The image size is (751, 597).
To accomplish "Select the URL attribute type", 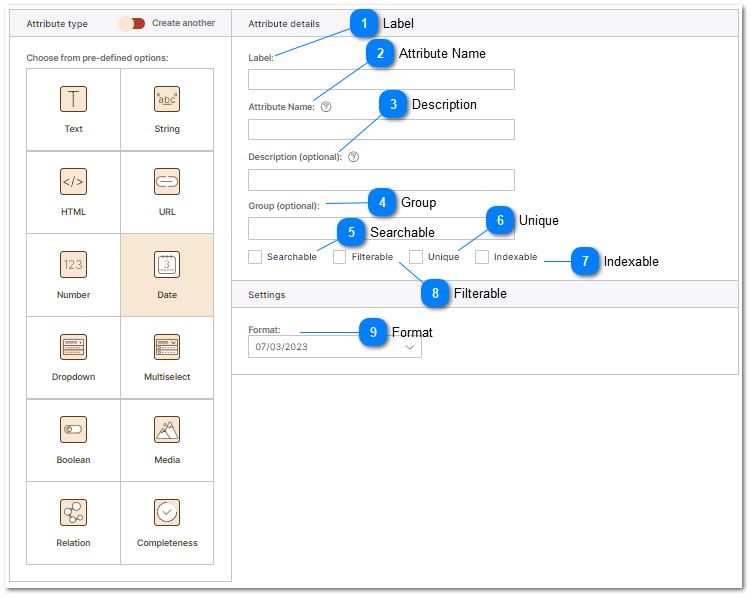I will pos(167,182).
